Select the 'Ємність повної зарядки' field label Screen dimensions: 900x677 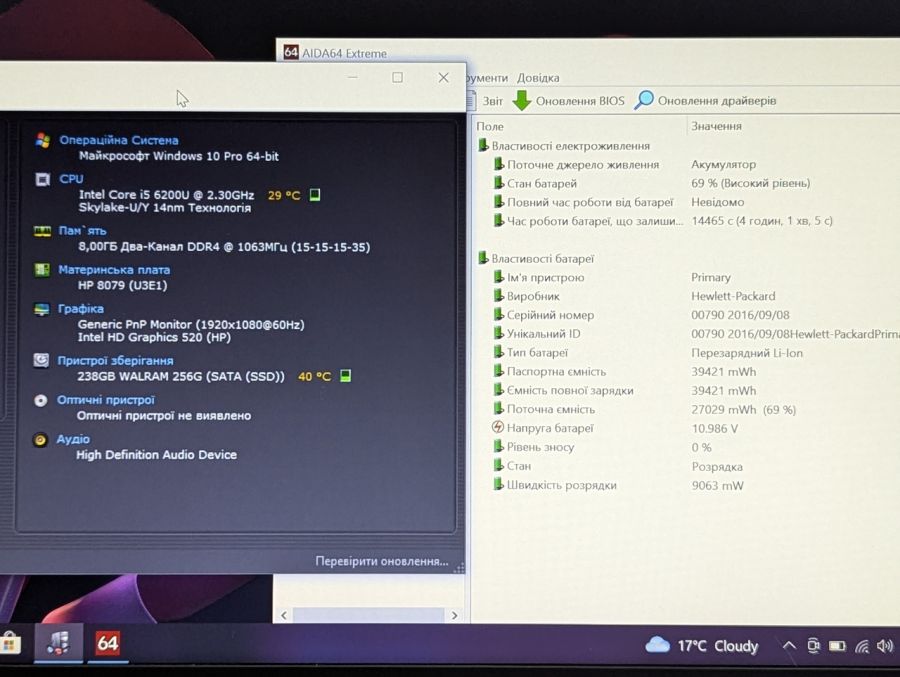point(570,390)
